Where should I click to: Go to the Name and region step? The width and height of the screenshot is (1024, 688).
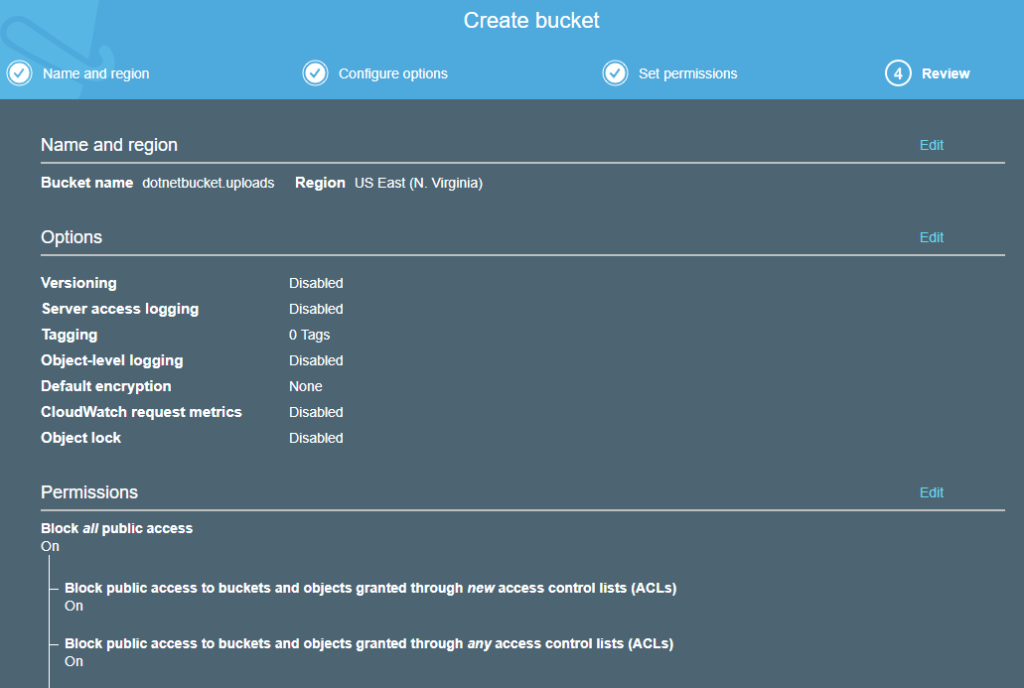click(96, 74)
